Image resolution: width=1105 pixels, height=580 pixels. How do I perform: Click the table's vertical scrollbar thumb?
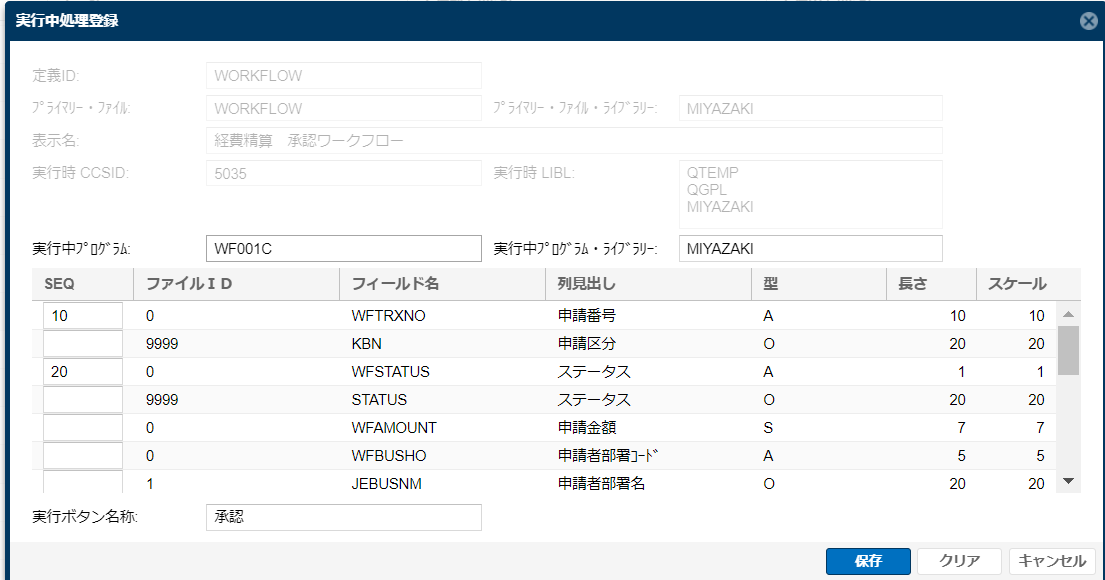(x=1068, y=350)
